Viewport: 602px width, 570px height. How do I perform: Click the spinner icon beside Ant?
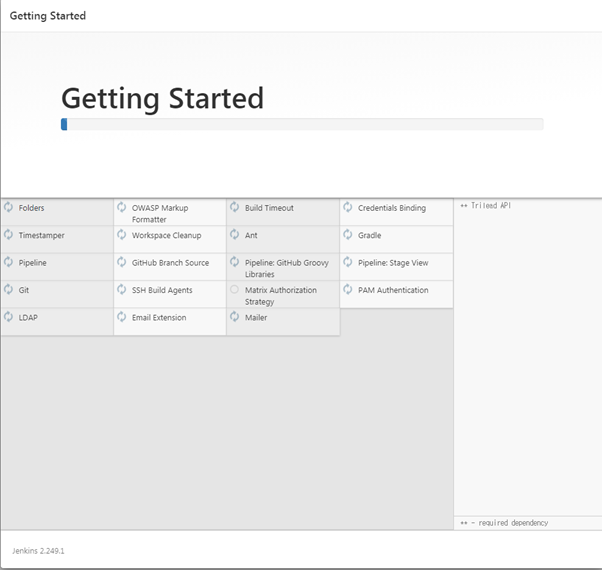[235, 235]
